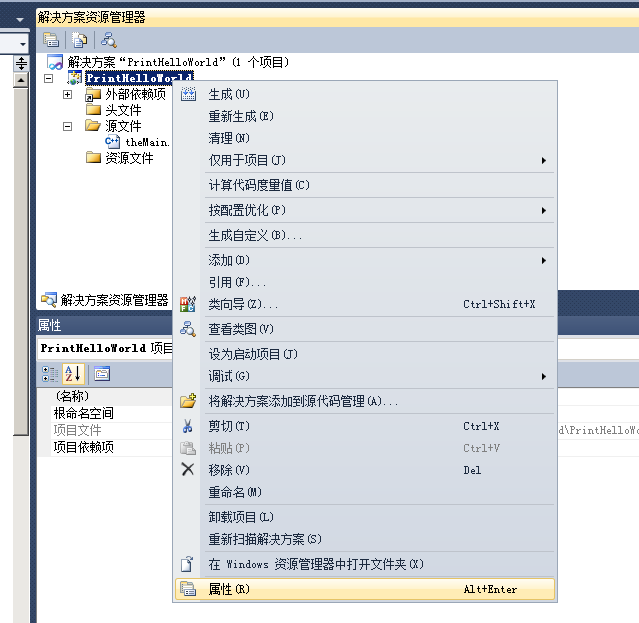639x623 pixels.
Task: Click the 源文件 open folder icon
Action: coord(93,125)
